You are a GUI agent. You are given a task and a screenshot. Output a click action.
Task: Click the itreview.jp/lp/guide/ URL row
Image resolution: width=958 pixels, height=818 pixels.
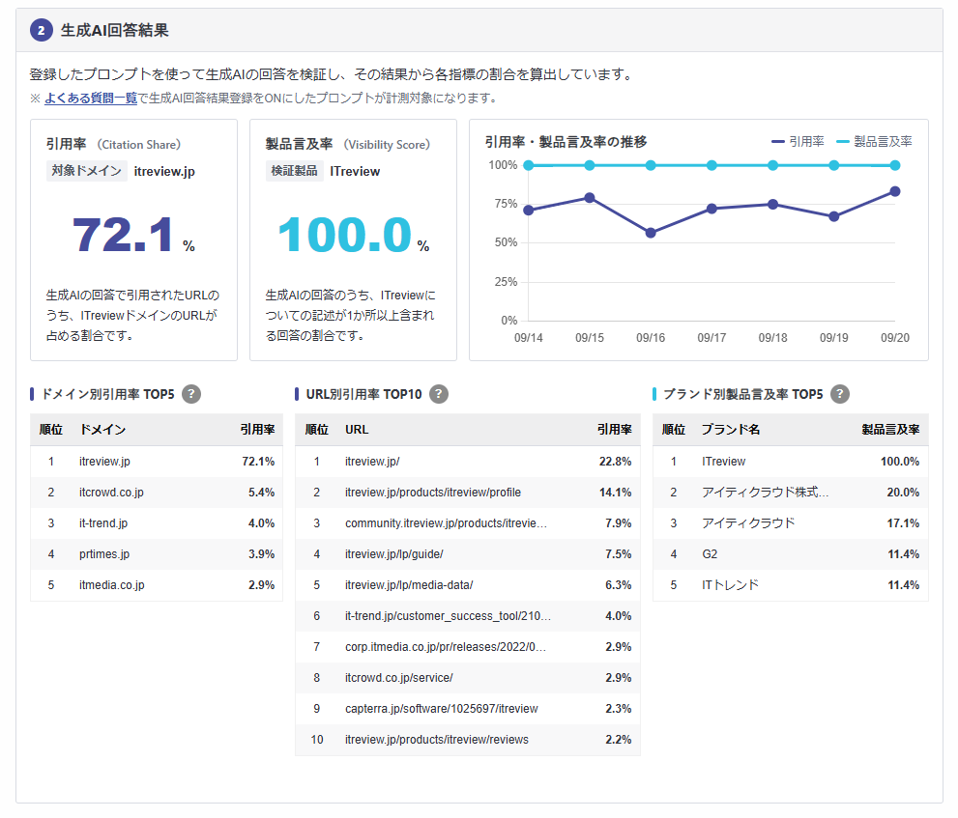click(468, 554)
